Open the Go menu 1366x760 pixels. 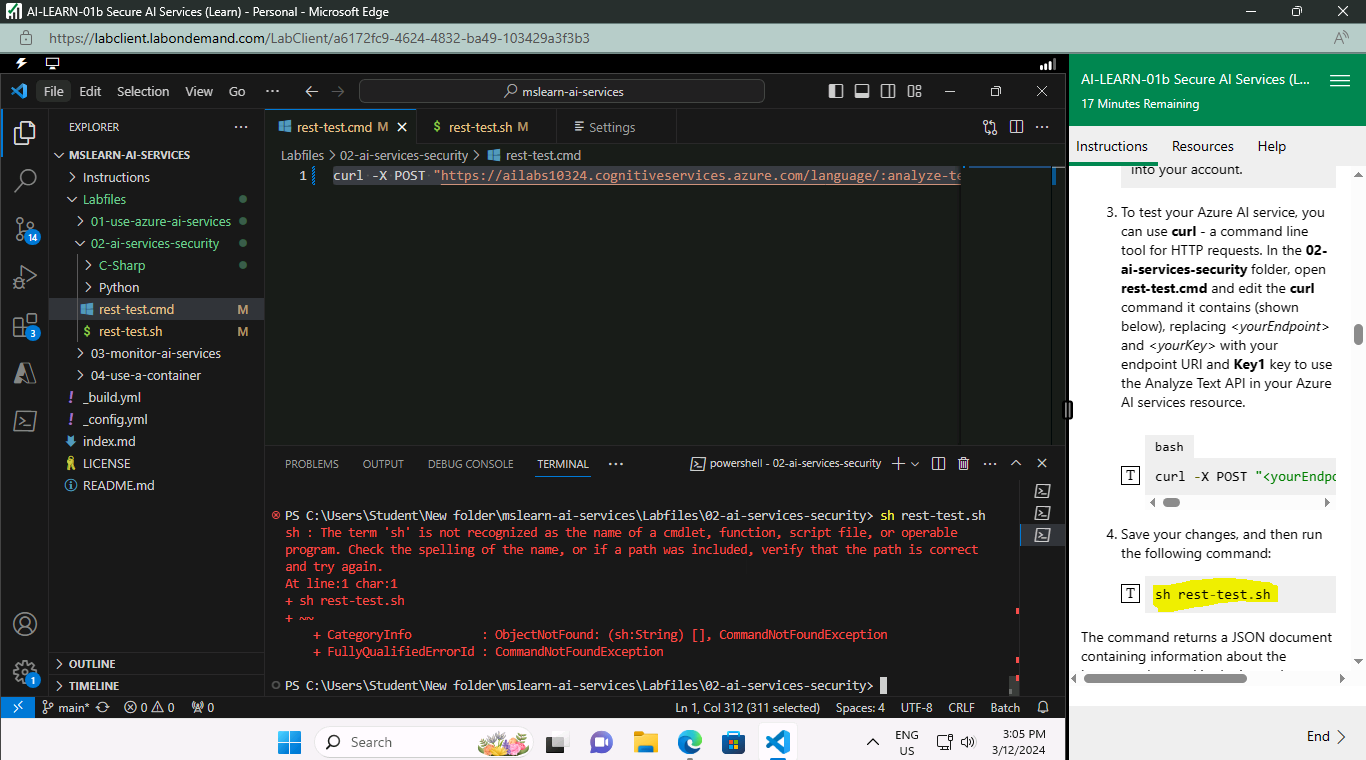237,91
